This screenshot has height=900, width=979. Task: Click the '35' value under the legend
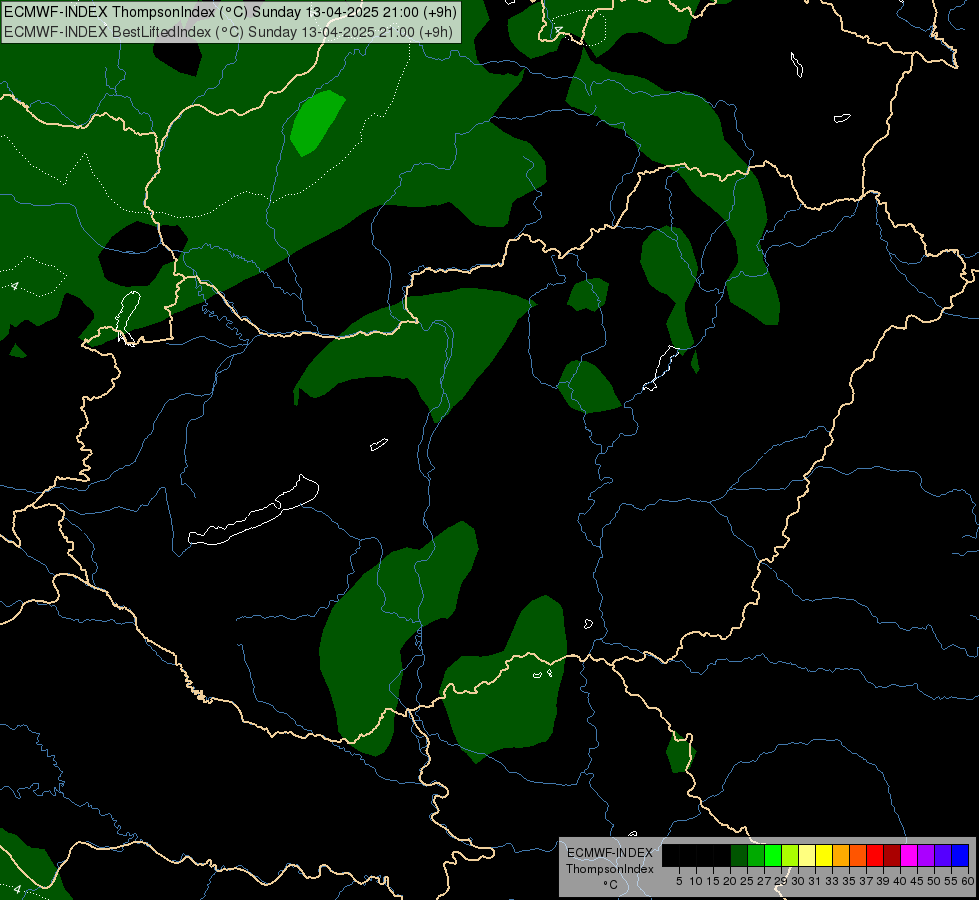(x=849, y=881)
